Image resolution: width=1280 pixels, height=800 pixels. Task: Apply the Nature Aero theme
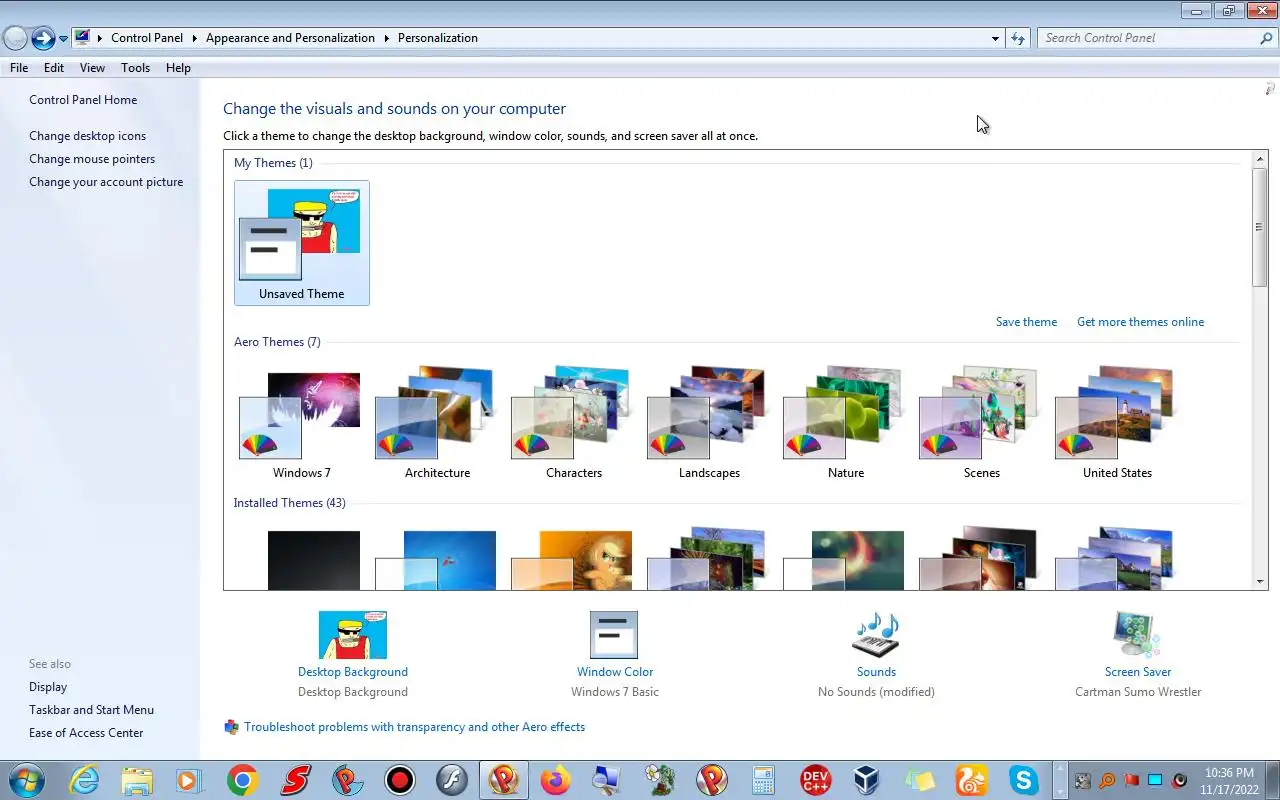pos(846,423)
